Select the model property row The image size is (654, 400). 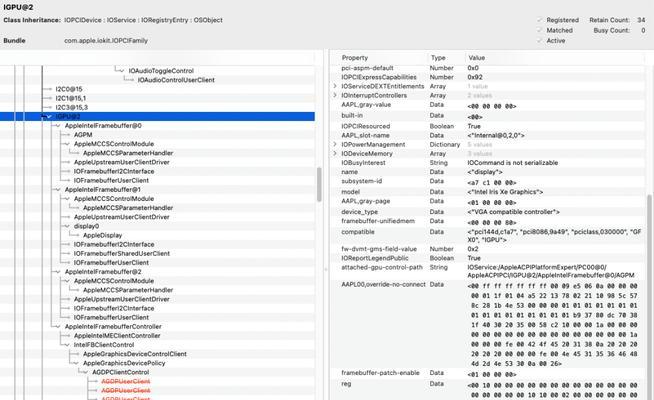(488, 192)
